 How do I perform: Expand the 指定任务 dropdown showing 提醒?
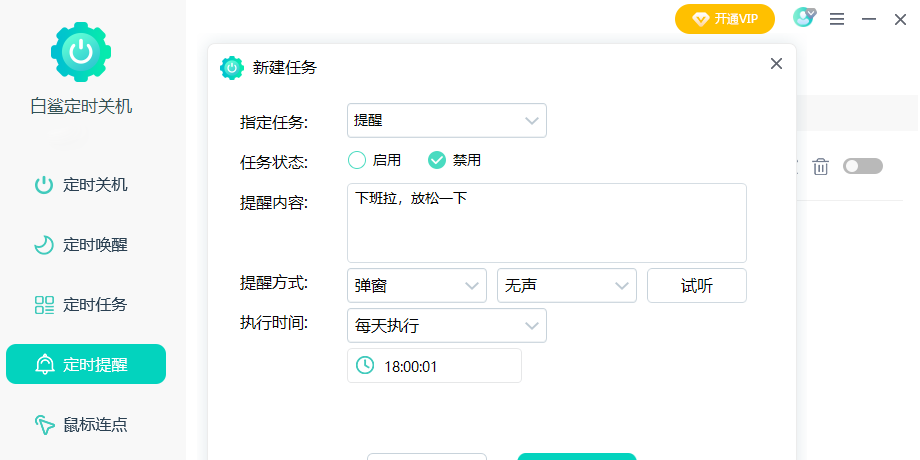[x=446, y=121]
